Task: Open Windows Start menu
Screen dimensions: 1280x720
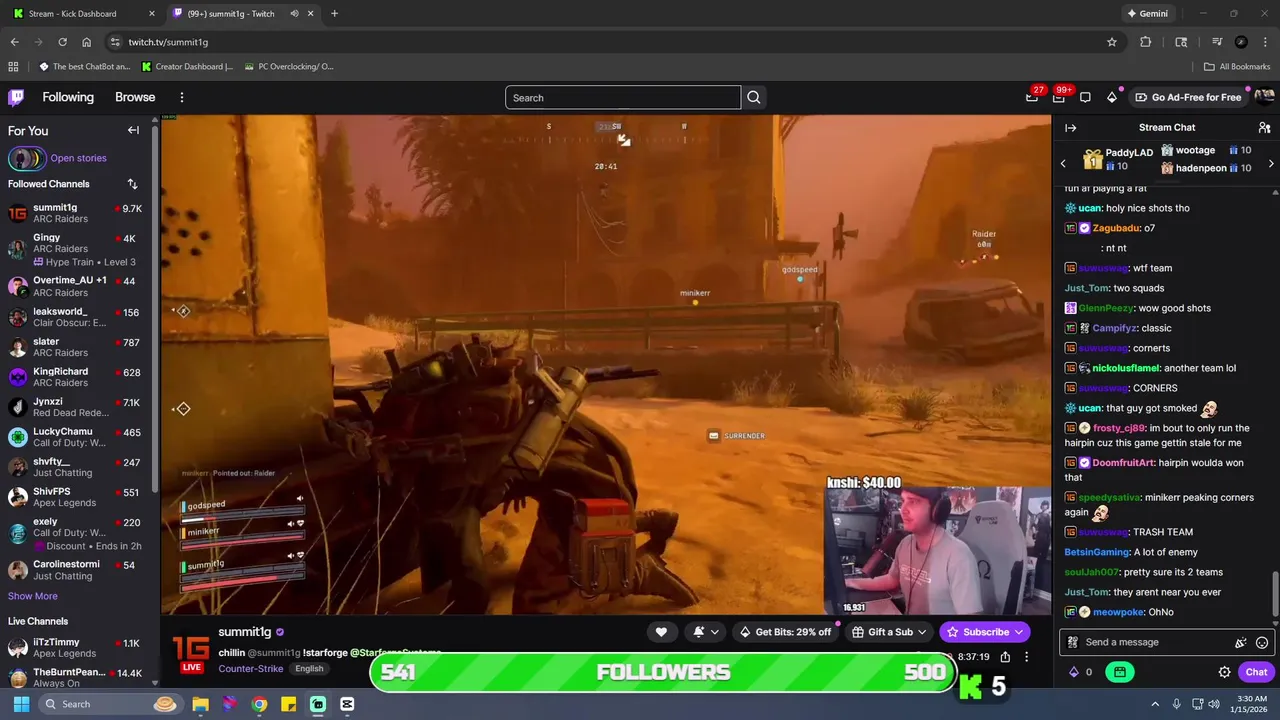Action: (21, 704)
